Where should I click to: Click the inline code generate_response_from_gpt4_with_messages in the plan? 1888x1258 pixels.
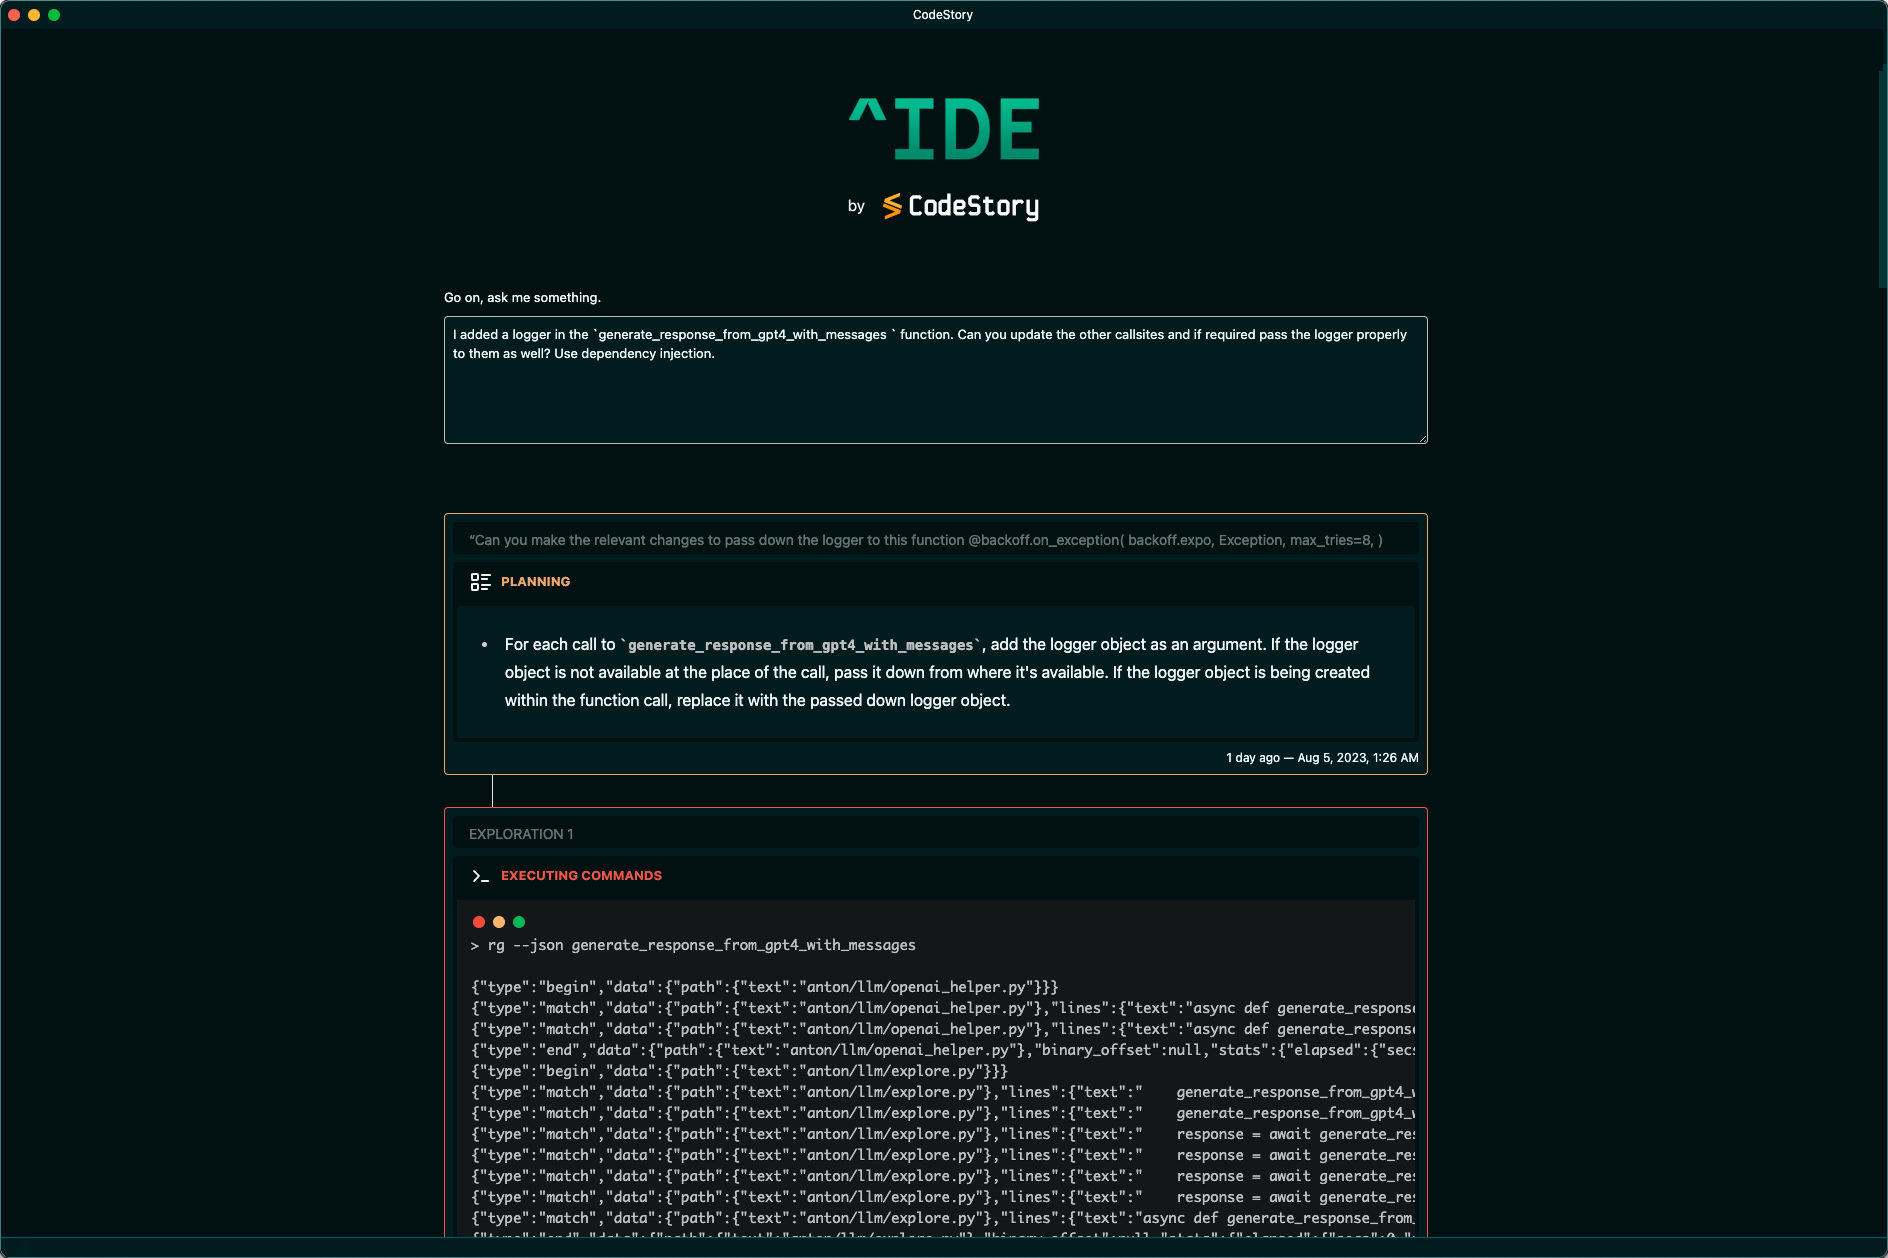pos(801,645)
